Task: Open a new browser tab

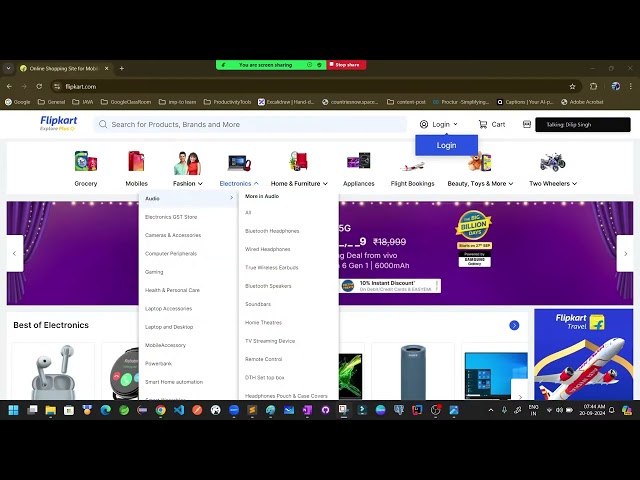Action: (122, 69)
